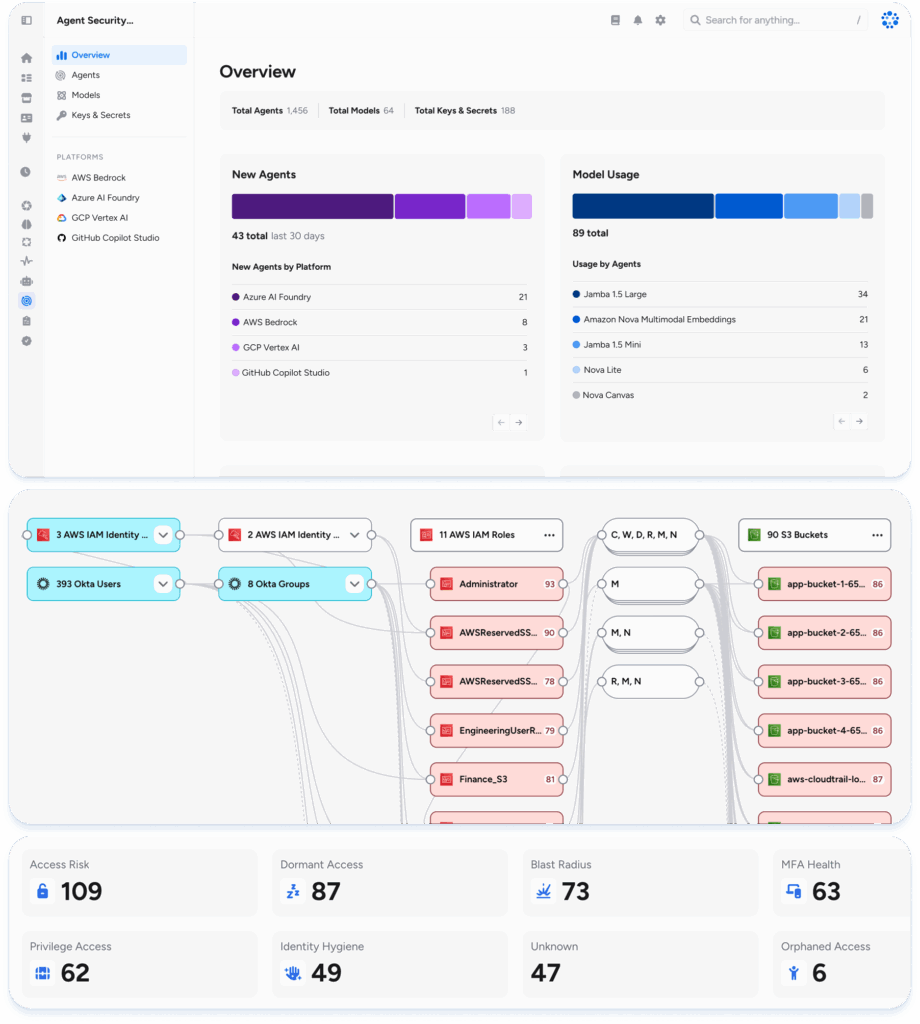Open settings gear in top bar
The width and height of the screenshot is (920, 1024).
[660, 20]
